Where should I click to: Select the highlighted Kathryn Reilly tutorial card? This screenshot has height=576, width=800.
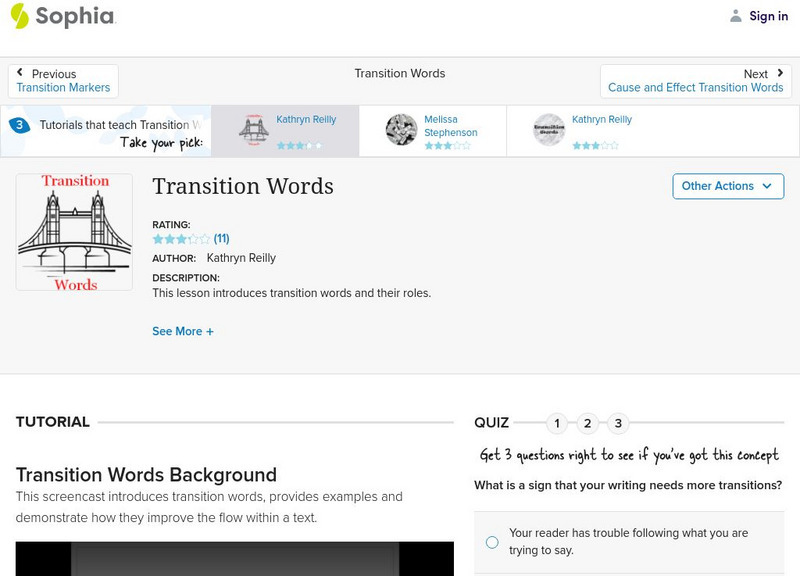click(x=290, y=130)
